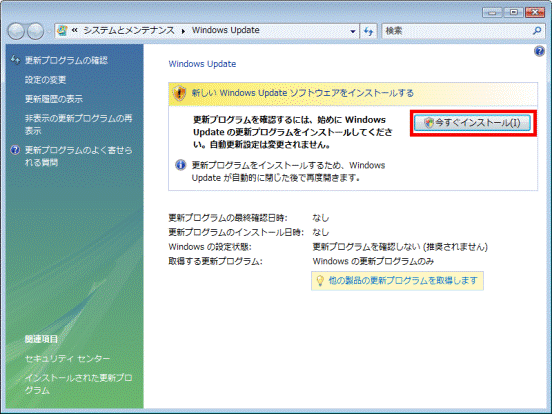This screenshot has width=552, height=414.
Task: Click 他の製品の更新プログラムを取得します link
Action: coord(403,281)
